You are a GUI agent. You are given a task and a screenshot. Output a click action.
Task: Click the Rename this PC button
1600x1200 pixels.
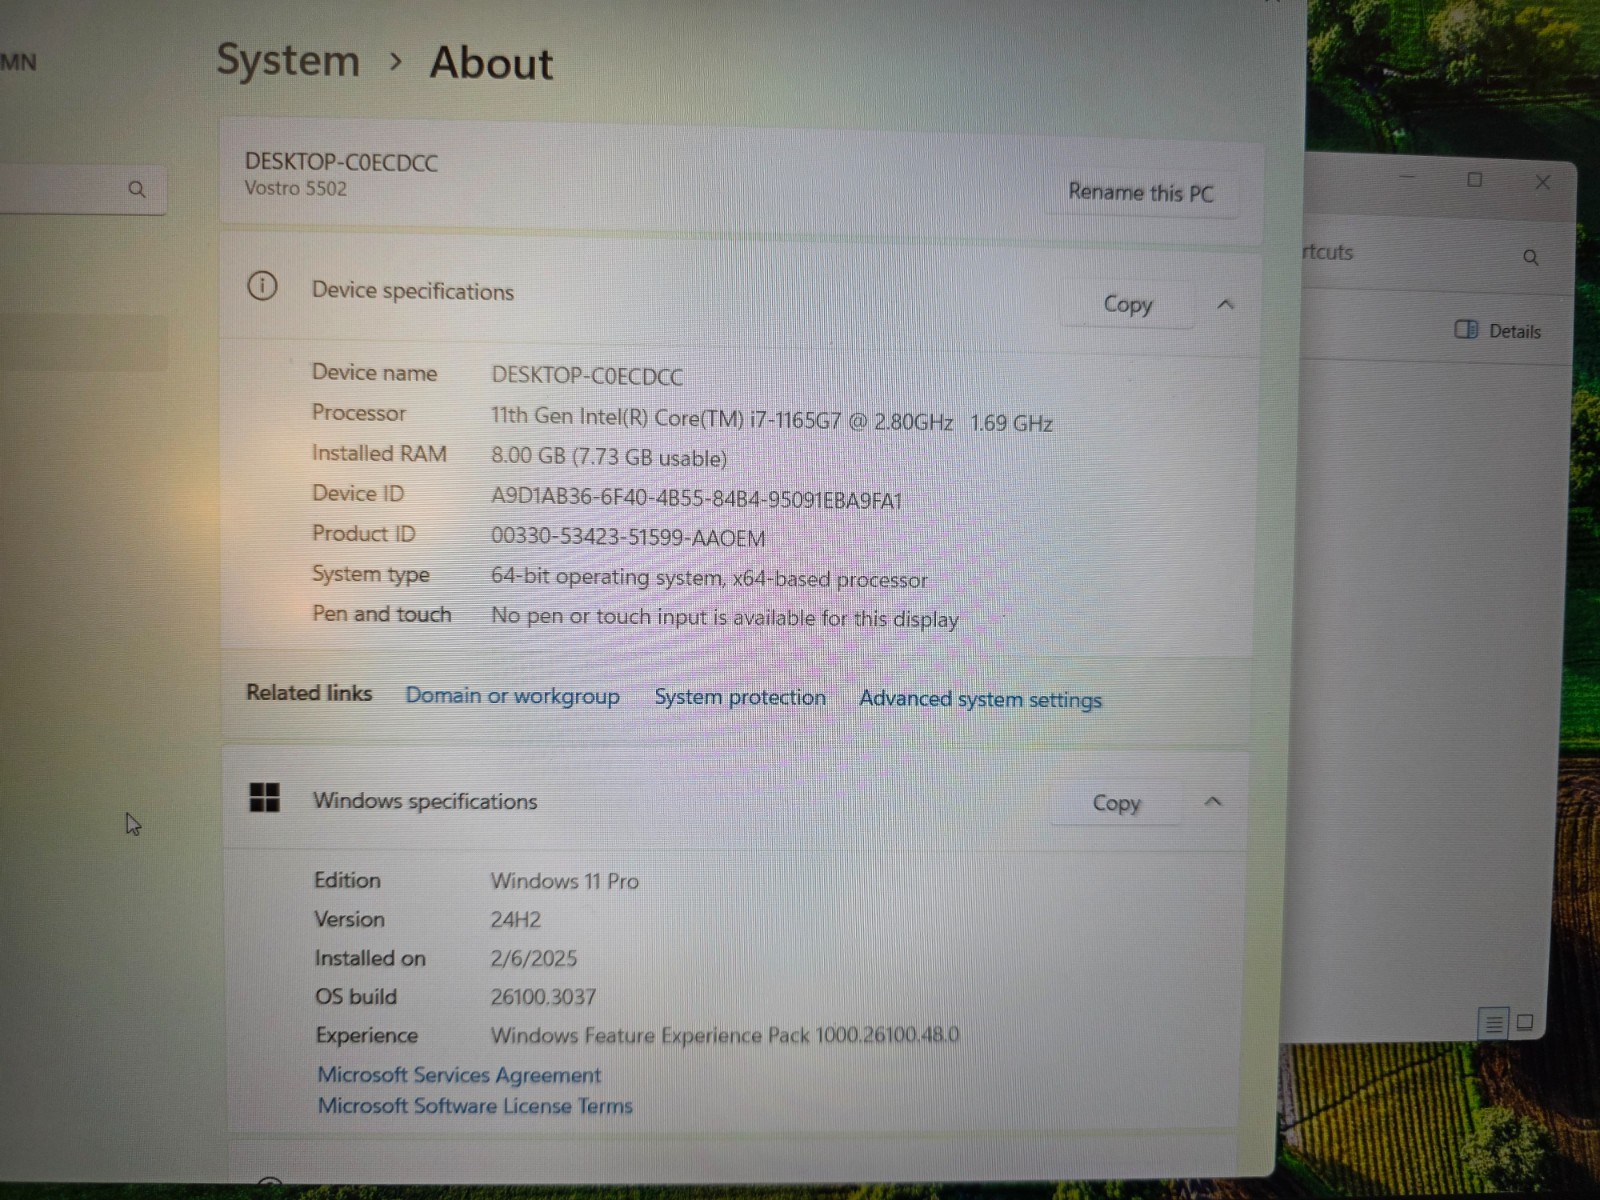(x=1141, y=192)
